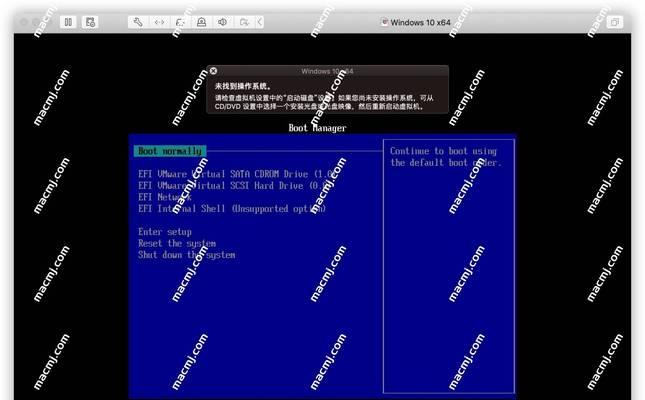Pause the virtual machine
645x400 pixels.
coord(68,22)
